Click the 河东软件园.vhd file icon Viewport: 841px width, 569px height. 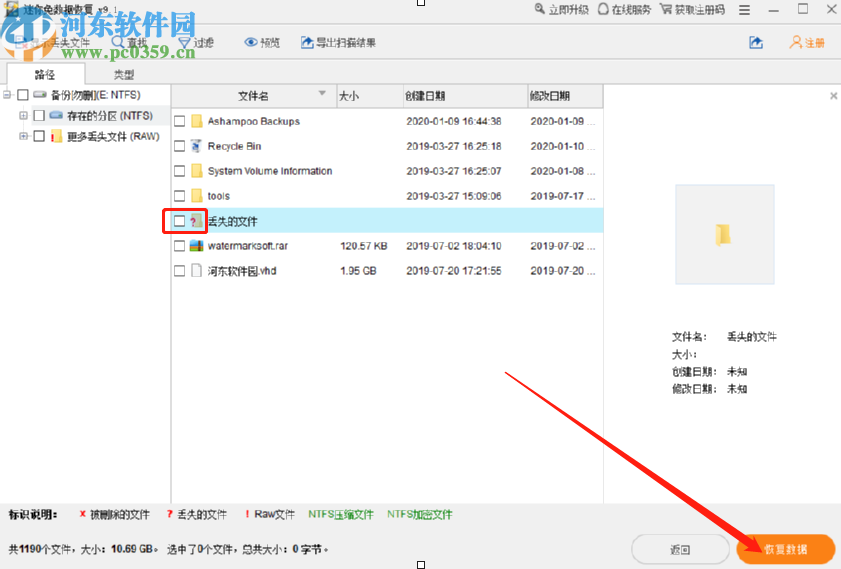pos(197,271)
